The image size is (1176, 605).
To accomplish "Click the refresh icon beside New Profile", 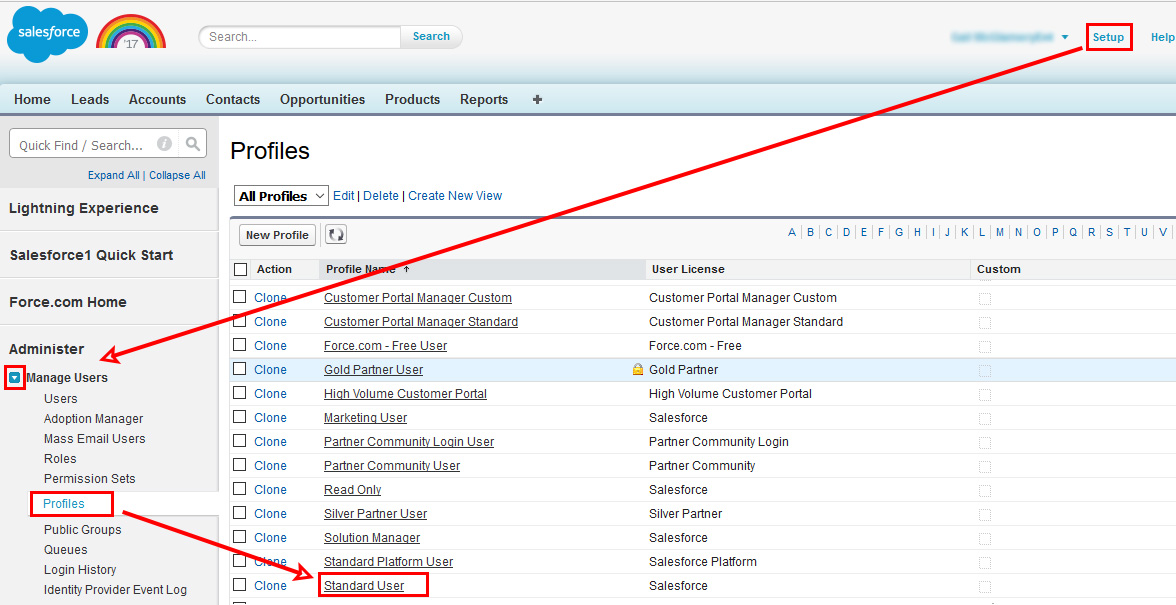I will 336,235.
